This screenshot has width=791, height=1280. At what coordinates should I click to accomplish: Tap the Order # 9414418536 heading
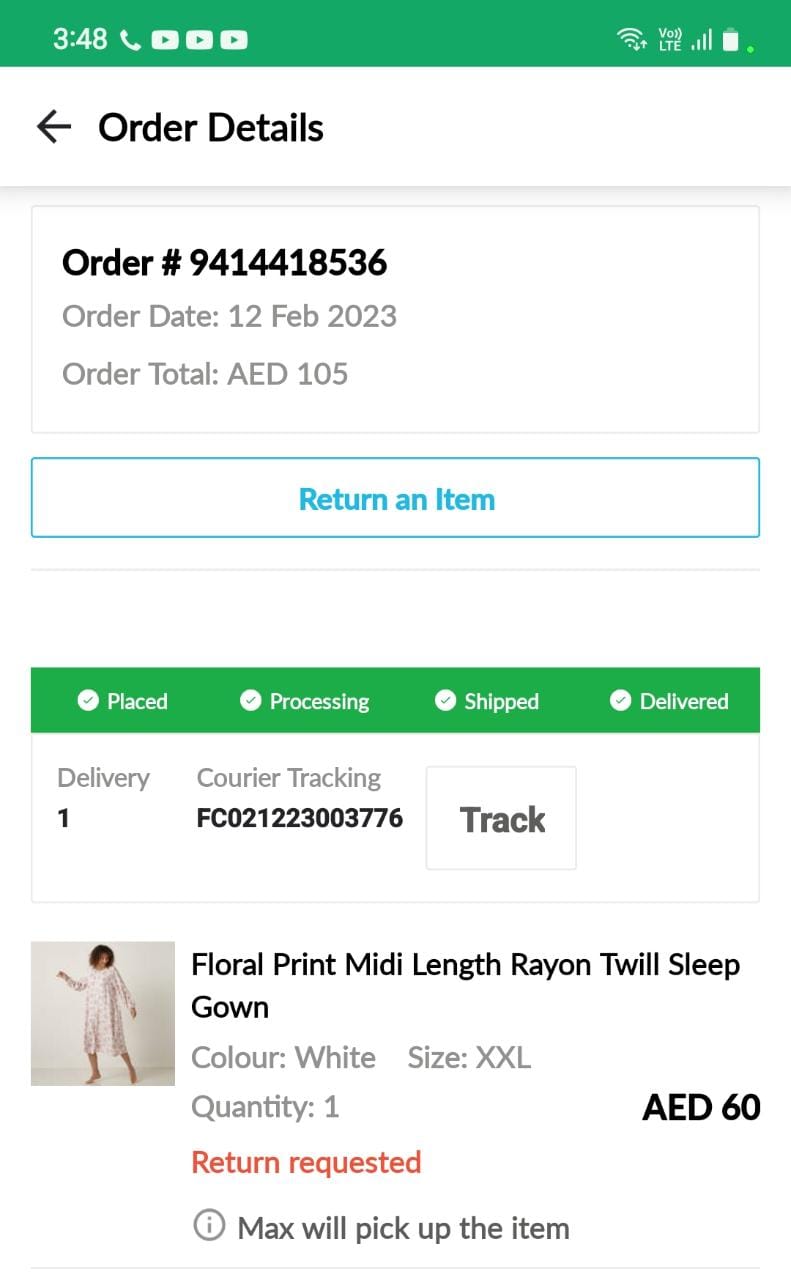224,263
